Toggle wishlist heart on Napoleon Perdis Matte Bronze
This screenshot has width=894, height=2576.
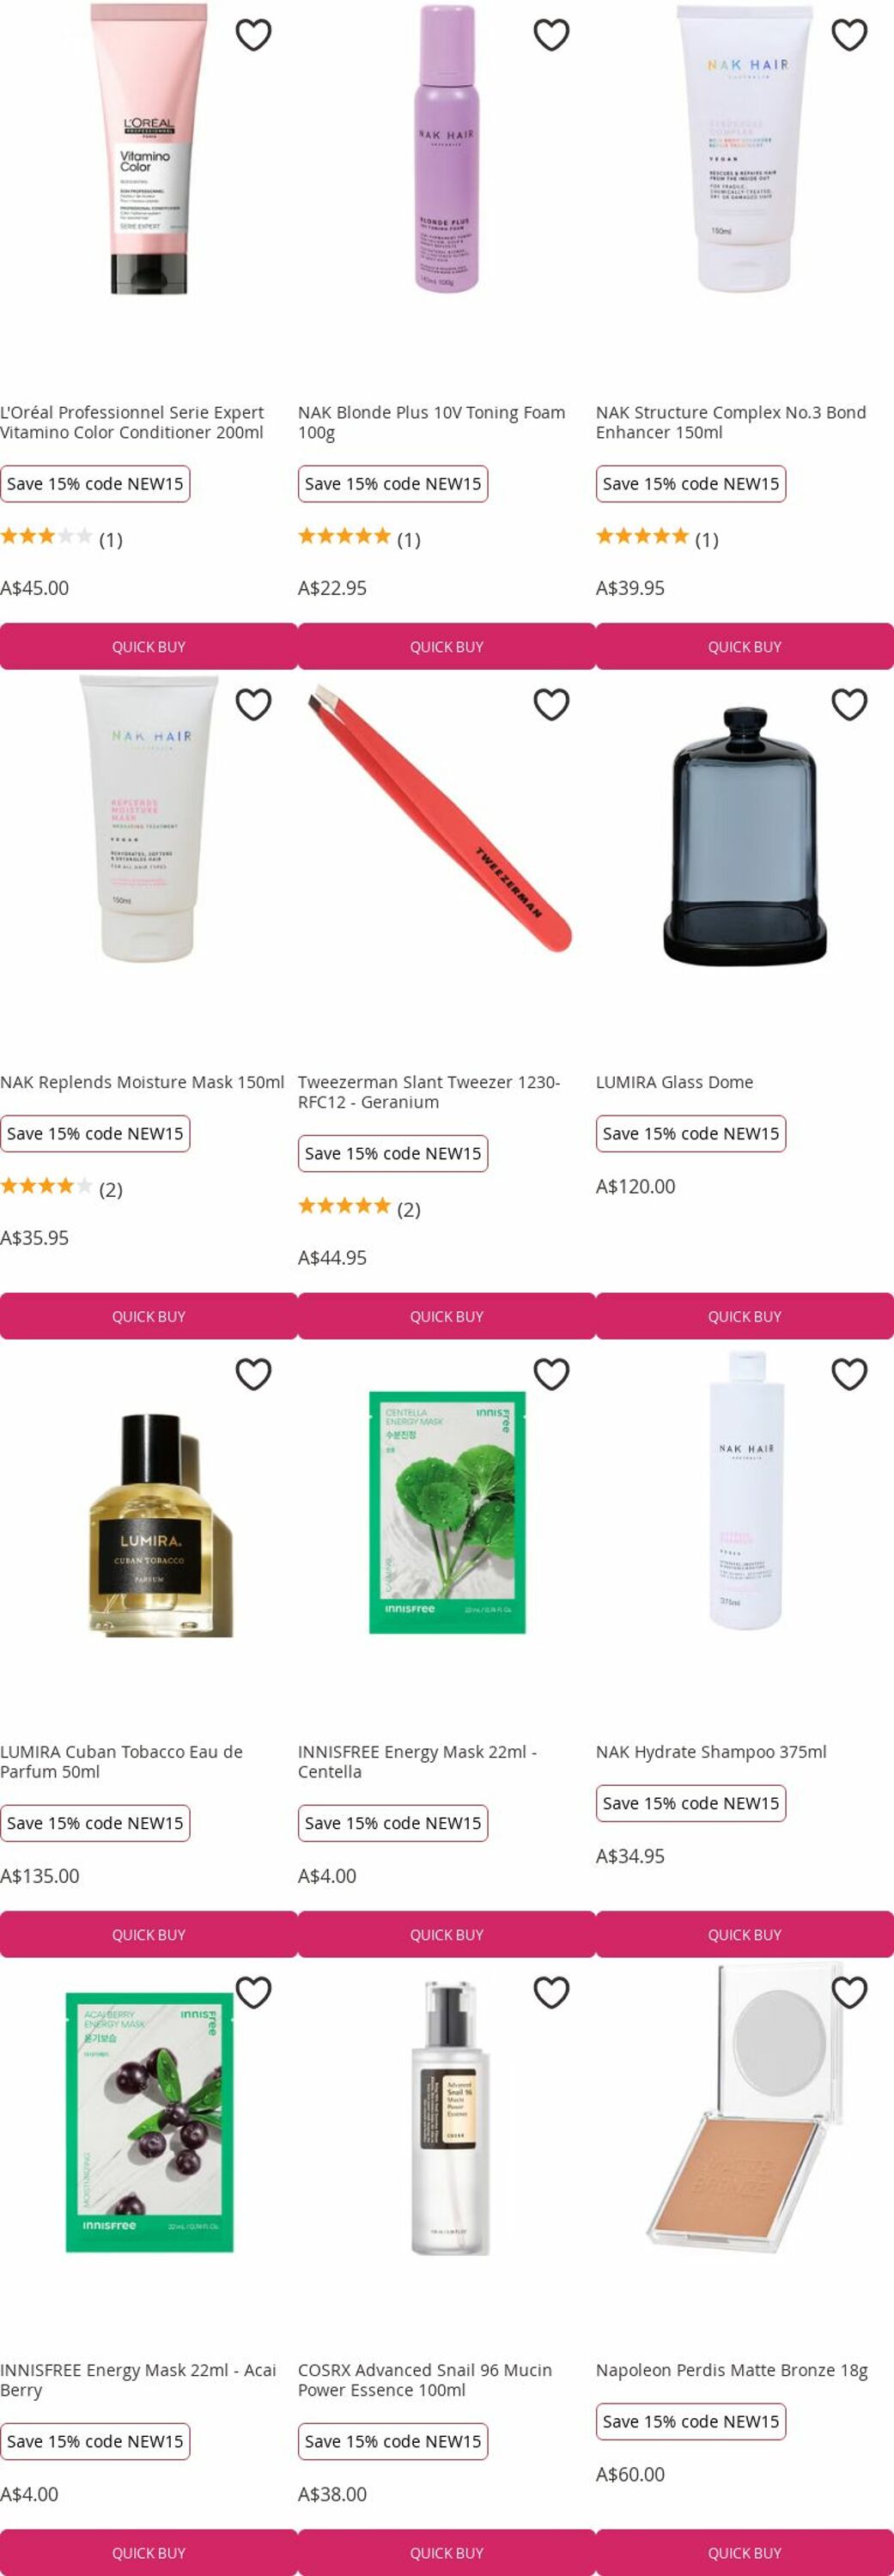[849, 1993]
